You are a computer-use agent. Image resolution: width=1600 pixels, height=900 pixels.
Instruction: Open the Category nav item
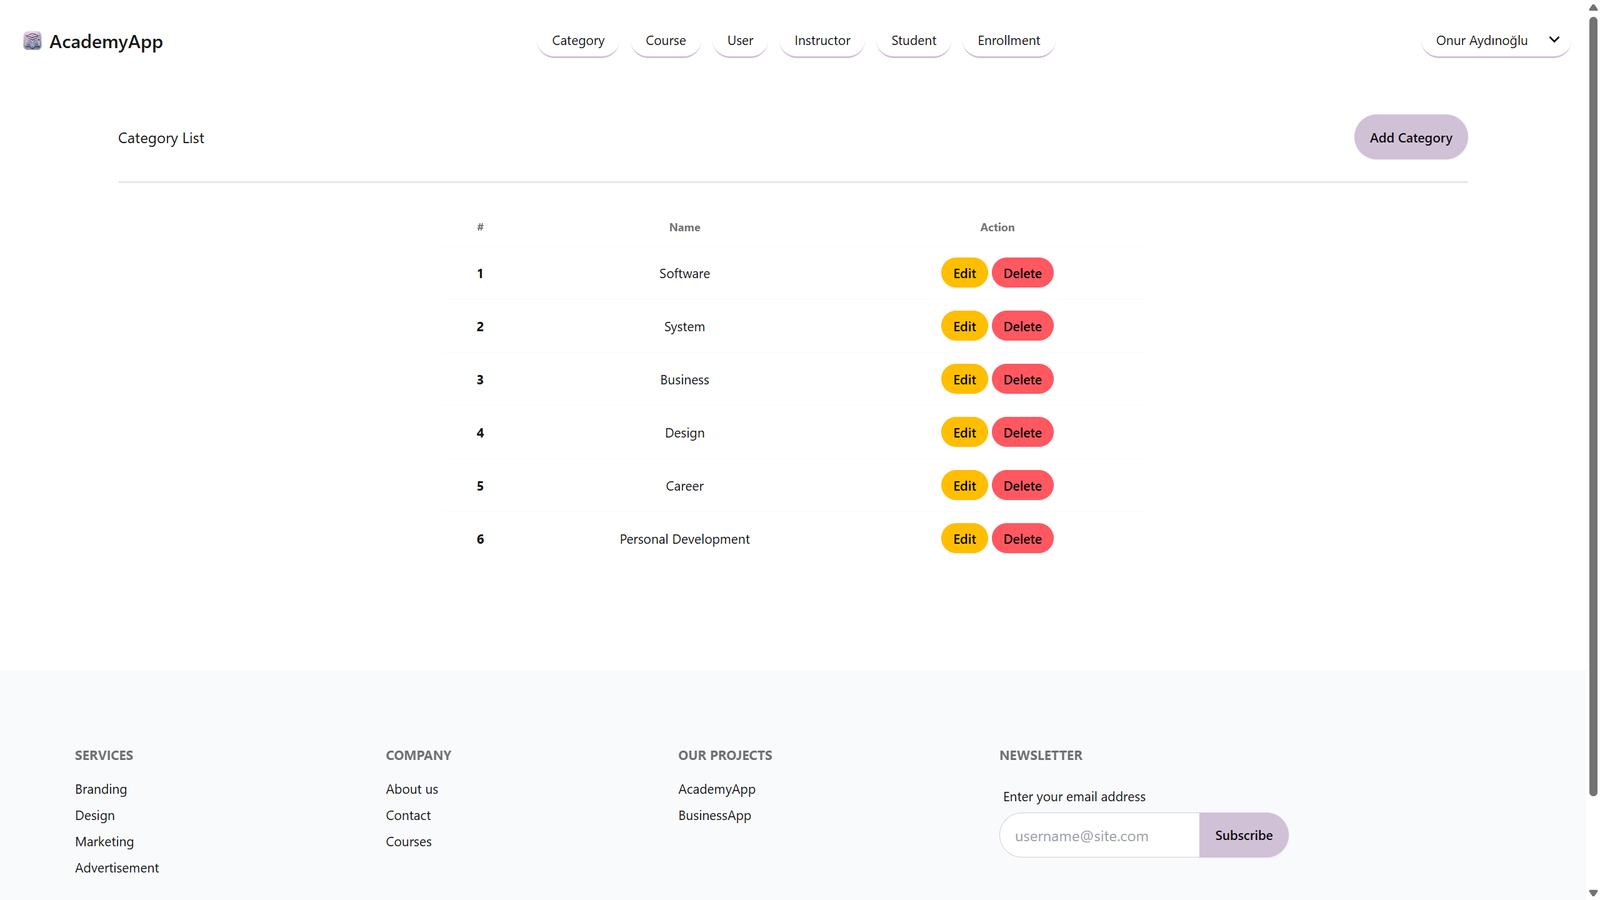578,40
